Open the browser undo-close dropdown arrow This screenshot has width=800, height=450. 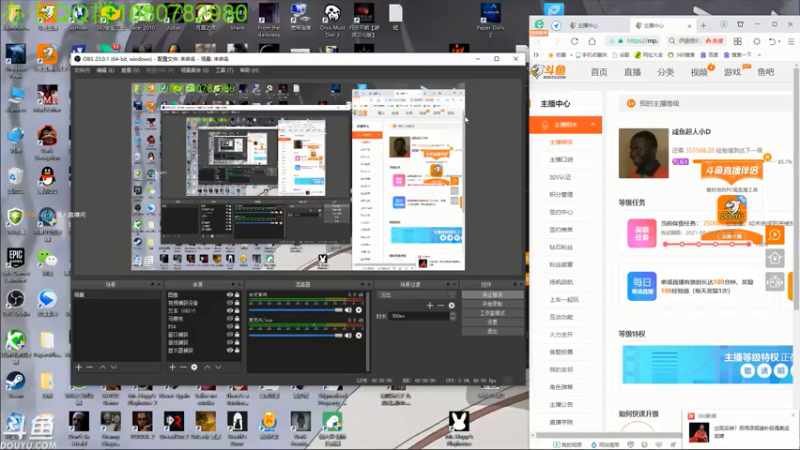(x=779, y=41)
